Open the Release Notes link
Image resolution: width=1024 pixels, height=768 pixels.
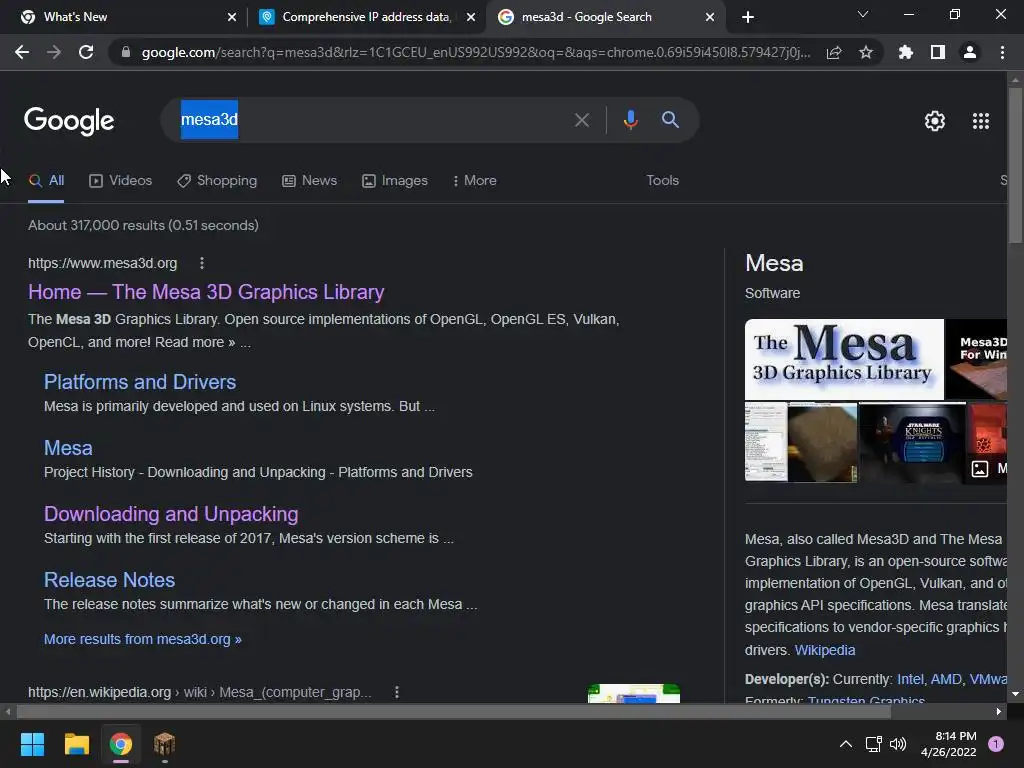pos(109,580)
